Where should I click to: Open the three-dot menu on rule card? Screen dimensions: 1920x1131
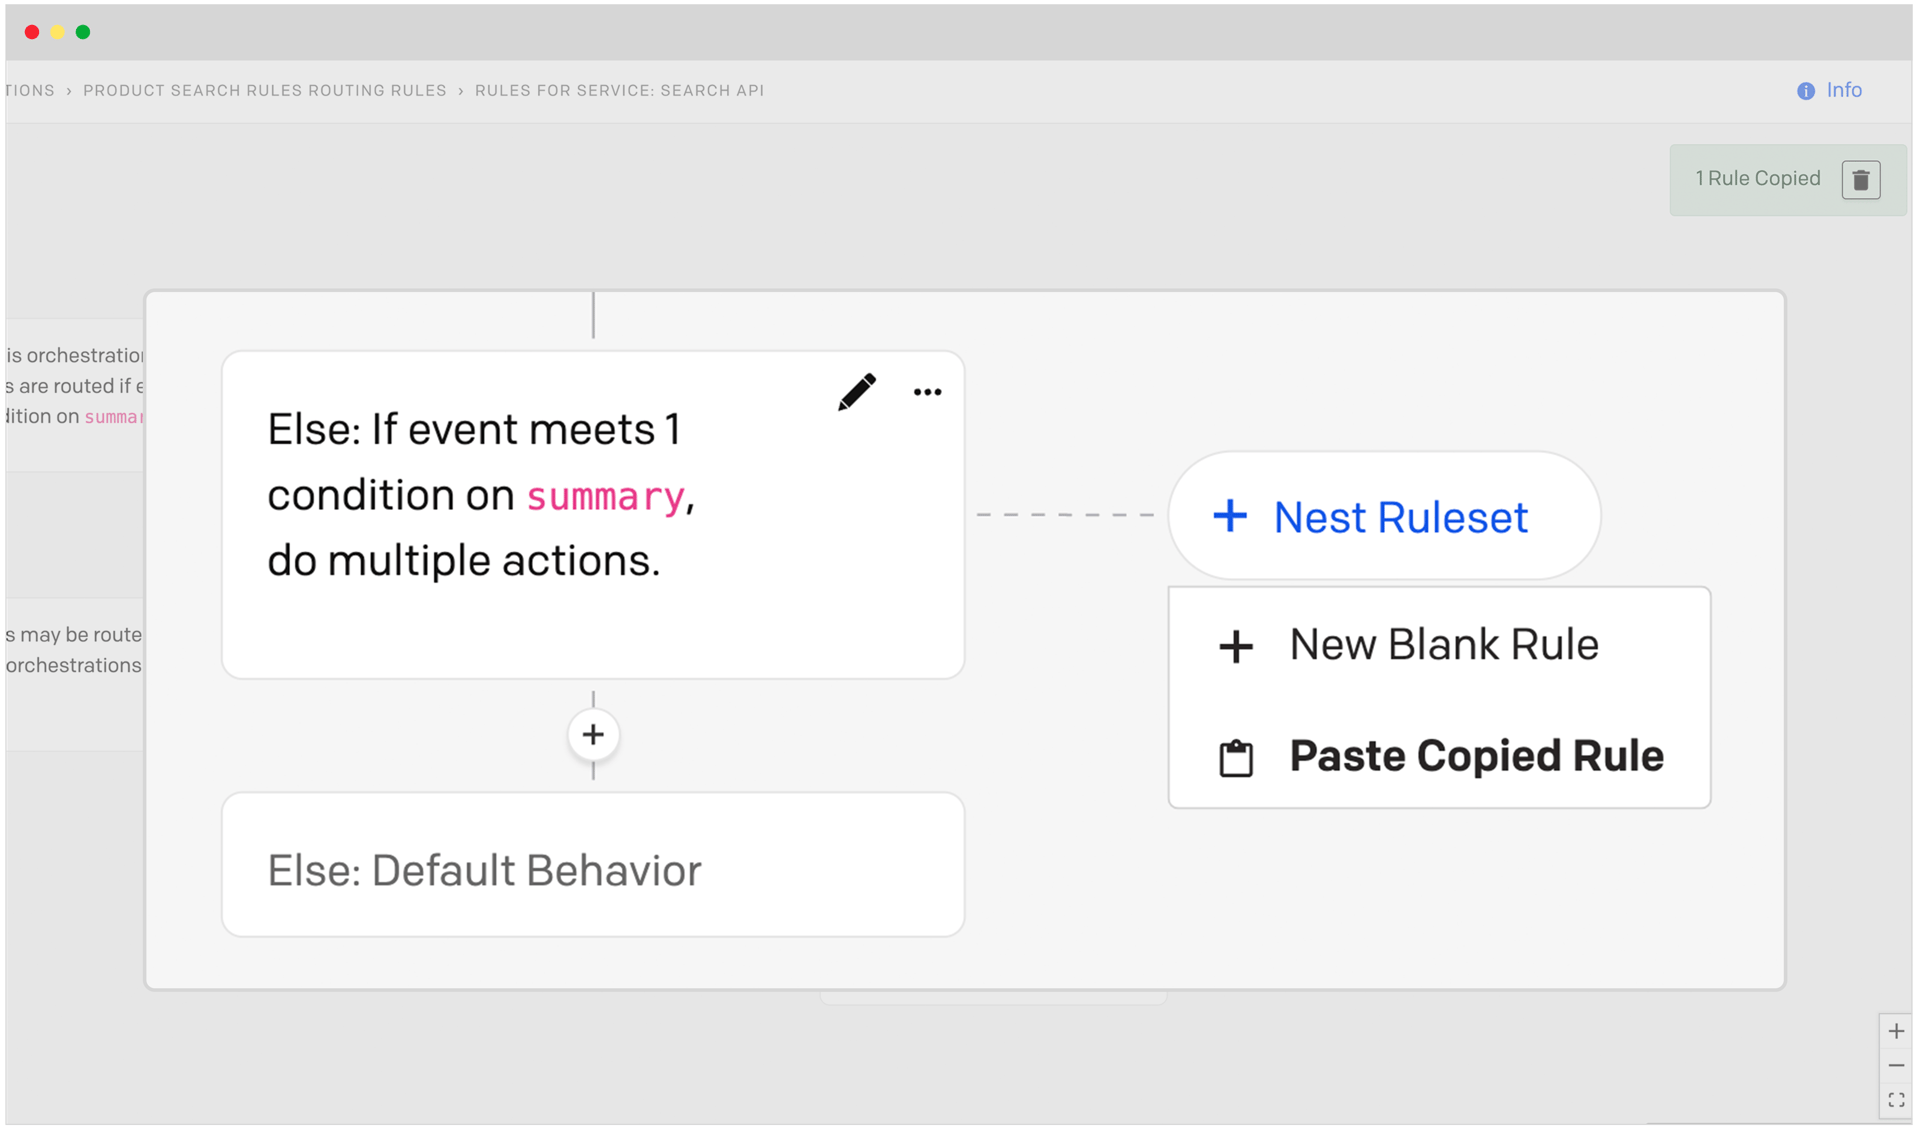click(927, 392)
